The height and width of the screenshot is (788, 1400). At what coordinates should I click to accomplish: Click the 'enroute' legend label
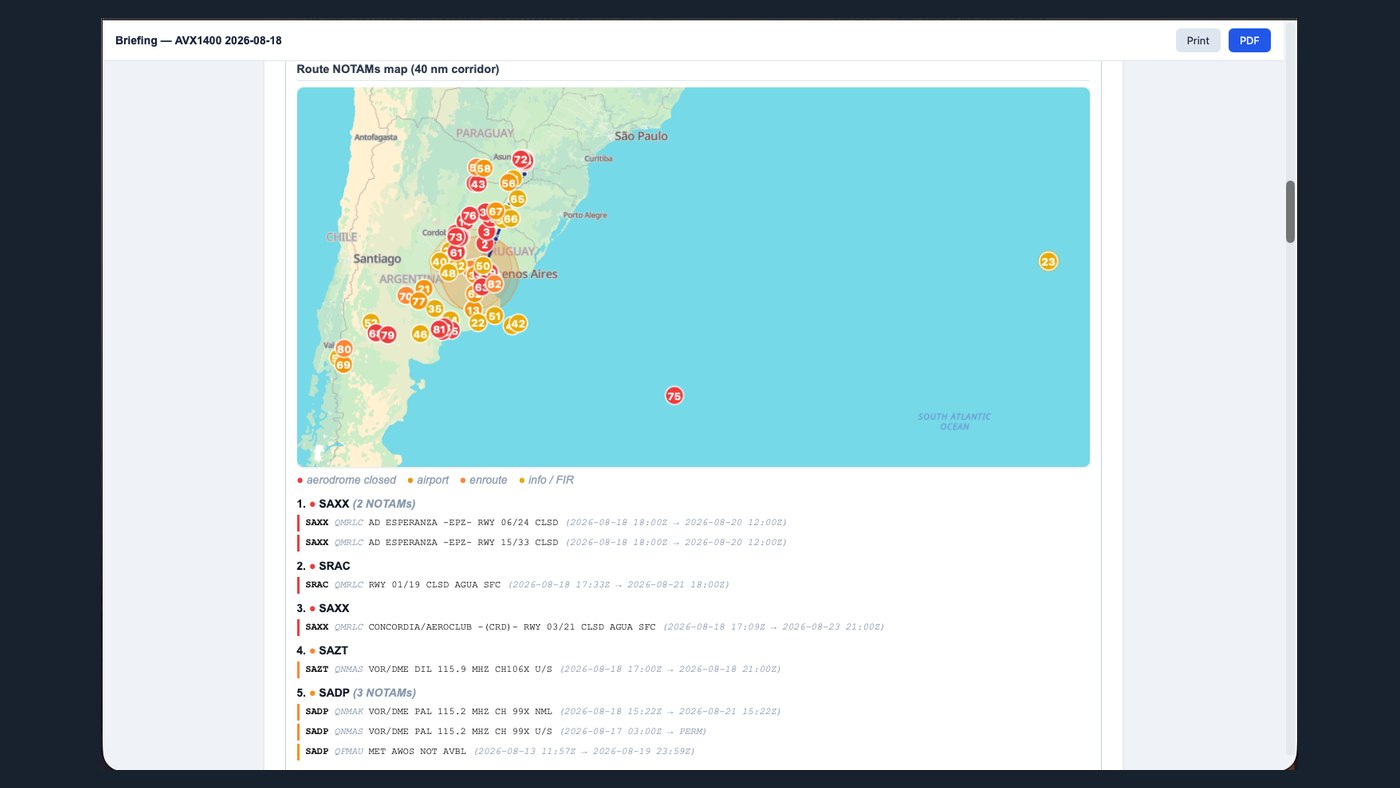click(489, 480)
